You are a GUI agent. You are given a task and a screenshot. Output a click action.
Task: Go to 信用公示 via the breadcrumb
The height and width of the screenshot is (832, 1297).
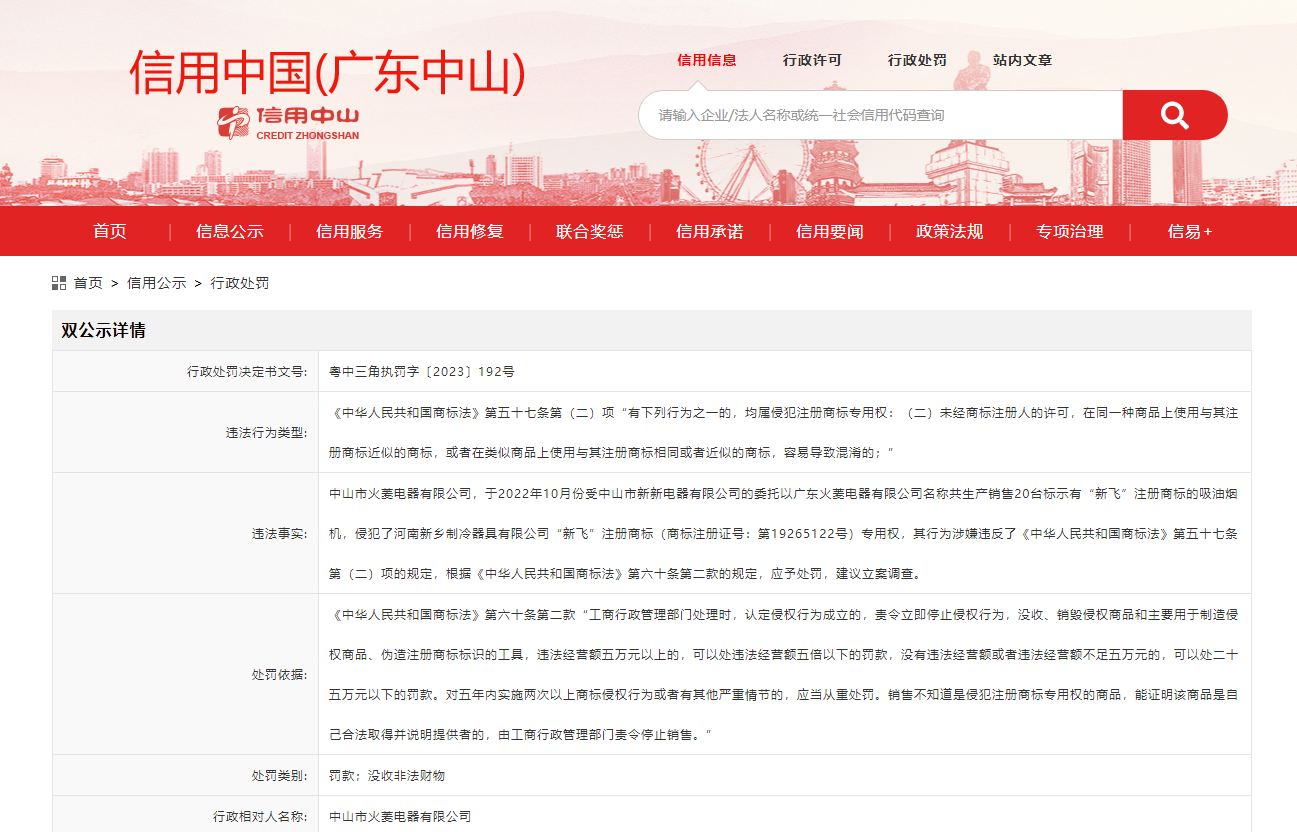click(157, 283)
